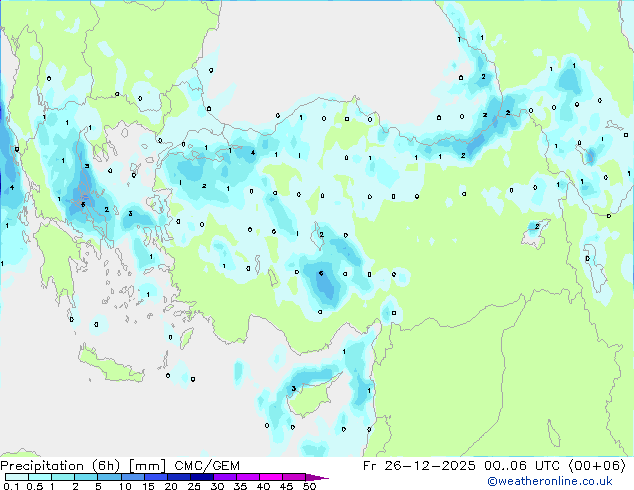Viewport: 634px width, 490px height.
Task: Click the '3' value beside western Cyprus
Action: [x=294, y=389]
